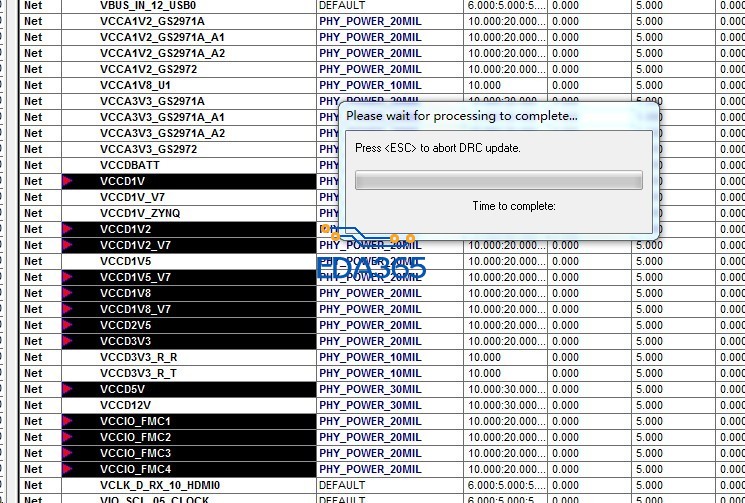Image resolution: width=745 pixels, height=503 pixels.
Task: Click 10.000:30.000 width value in VCCD12V row
Action: point(506,405)
